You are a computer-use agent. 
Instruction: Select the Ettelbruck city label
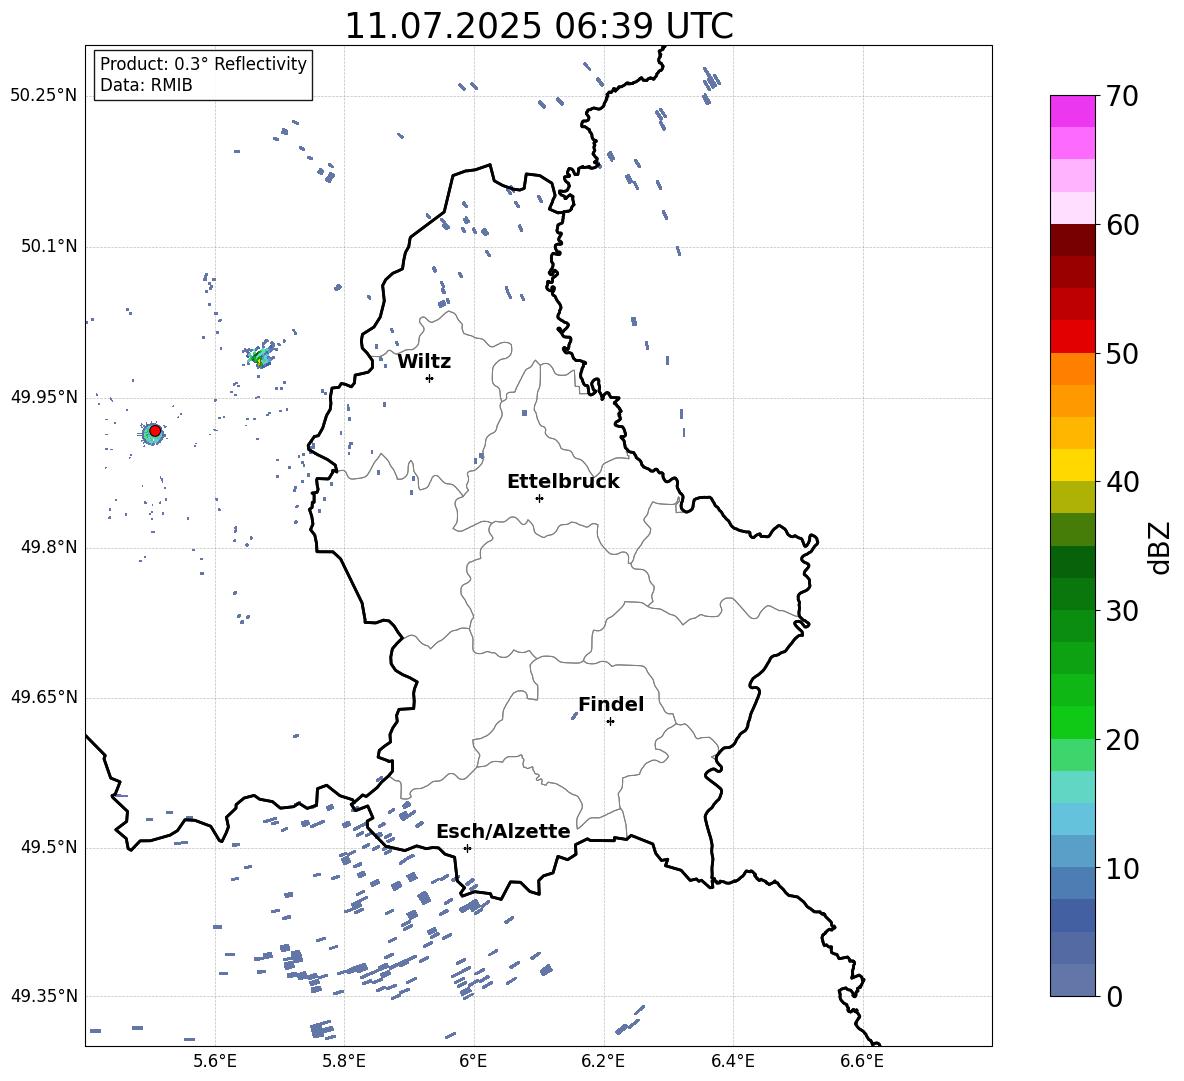[563, 482]
